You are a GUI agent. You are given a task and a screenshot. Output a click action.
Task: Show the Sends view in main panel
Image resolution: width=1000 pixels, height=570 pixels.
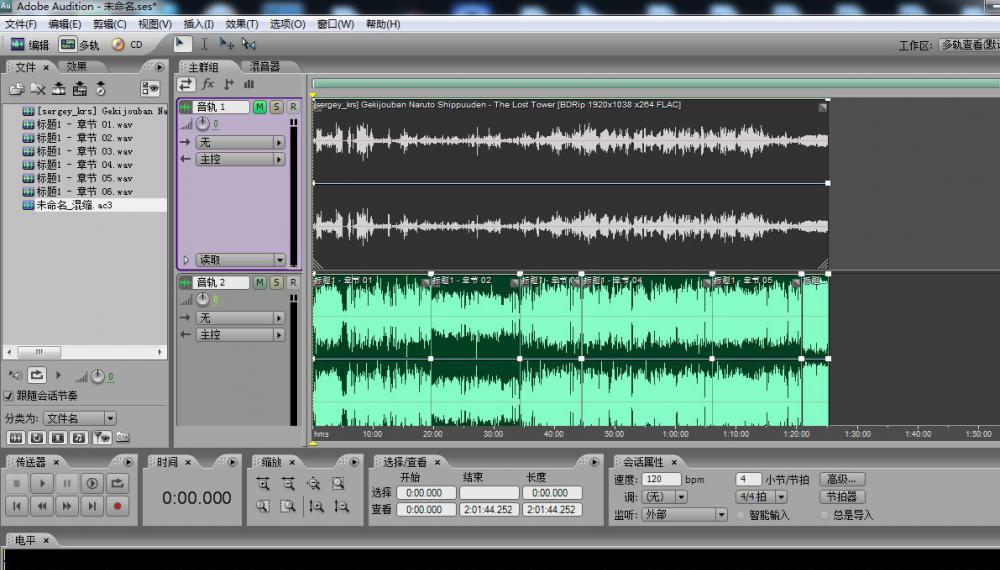pyautogui.click(x=228, y=84)
